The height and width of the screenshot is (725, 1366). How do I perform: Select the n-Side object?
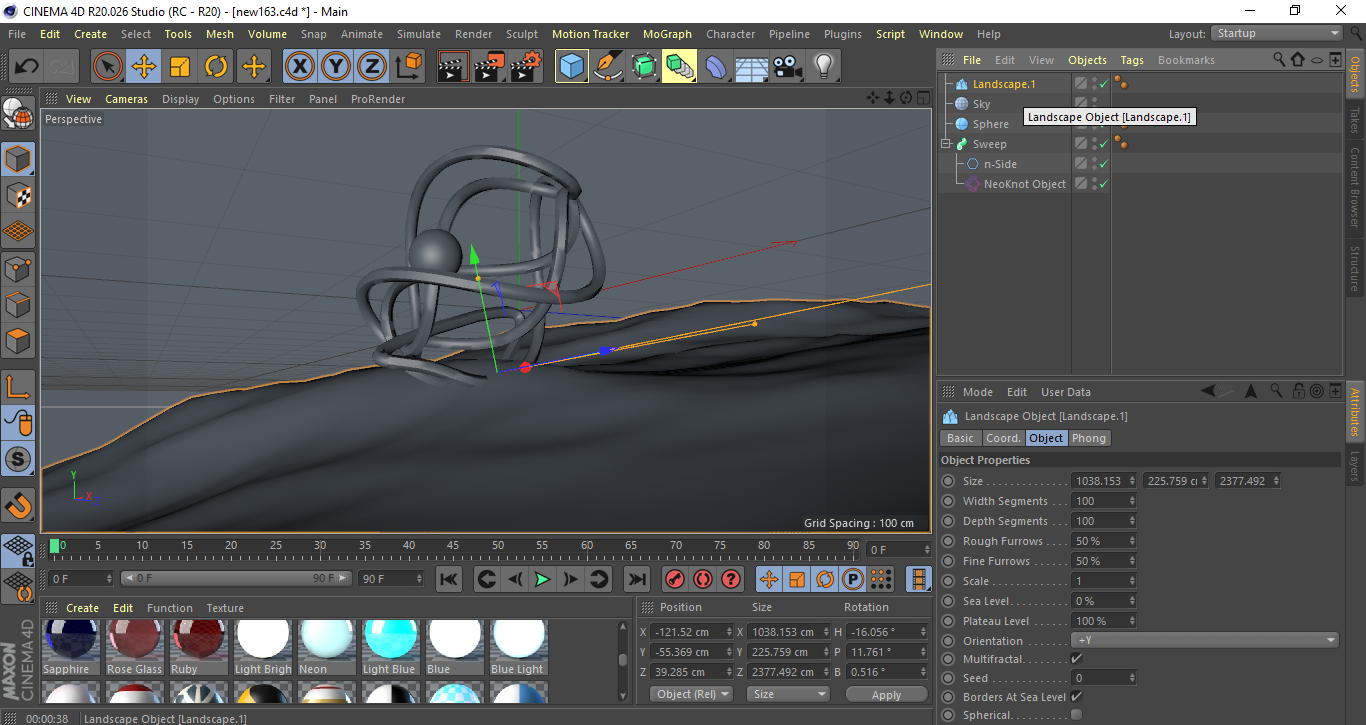(x=999, y=164)
